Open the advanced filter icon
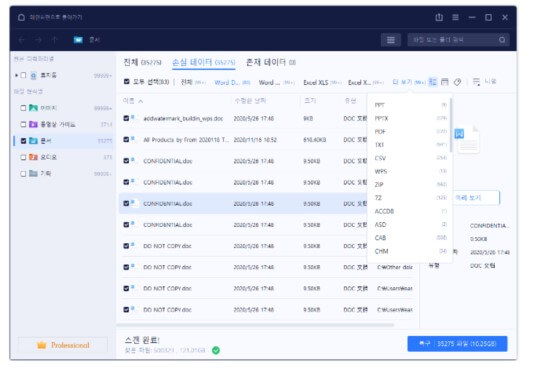This screenshot has width=533, height=368. point(477,82)
